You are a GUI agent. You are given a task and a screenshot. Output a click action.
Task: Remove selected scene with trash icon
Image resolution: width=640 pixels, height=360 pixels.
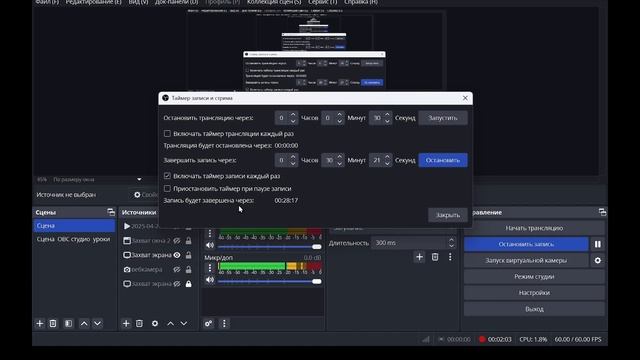coord(53,323)
